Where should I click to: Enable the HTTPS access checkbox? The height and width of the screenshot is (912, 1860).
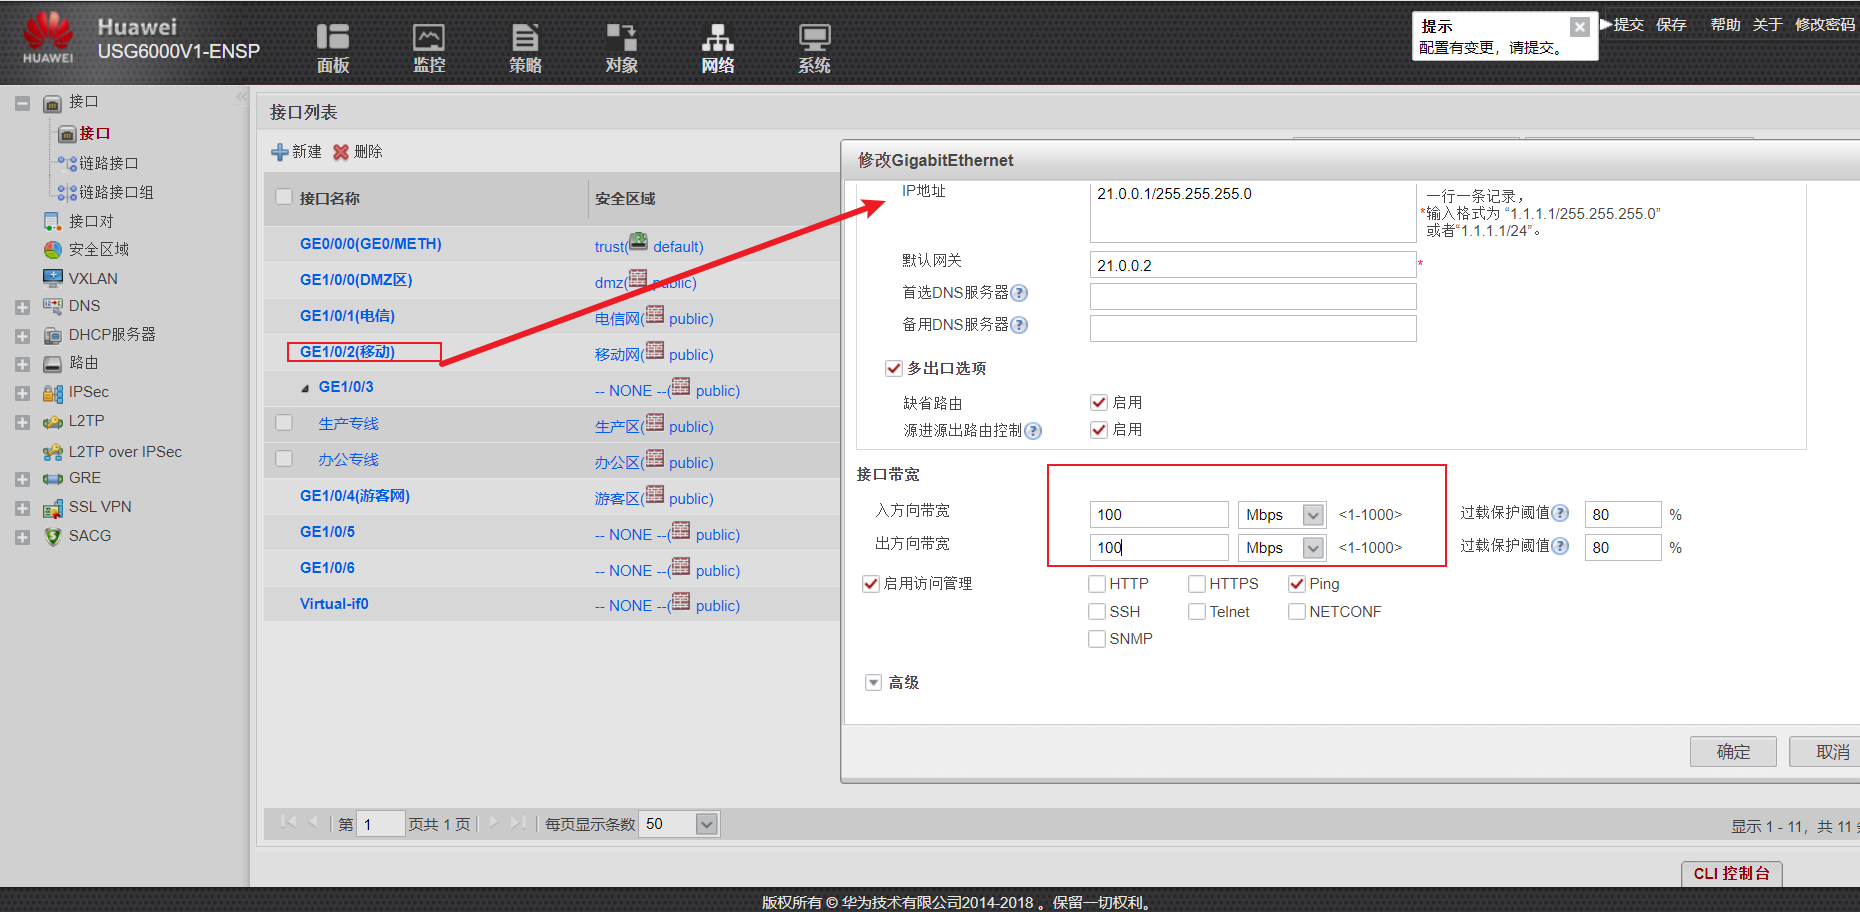(x=1197, y=583)
